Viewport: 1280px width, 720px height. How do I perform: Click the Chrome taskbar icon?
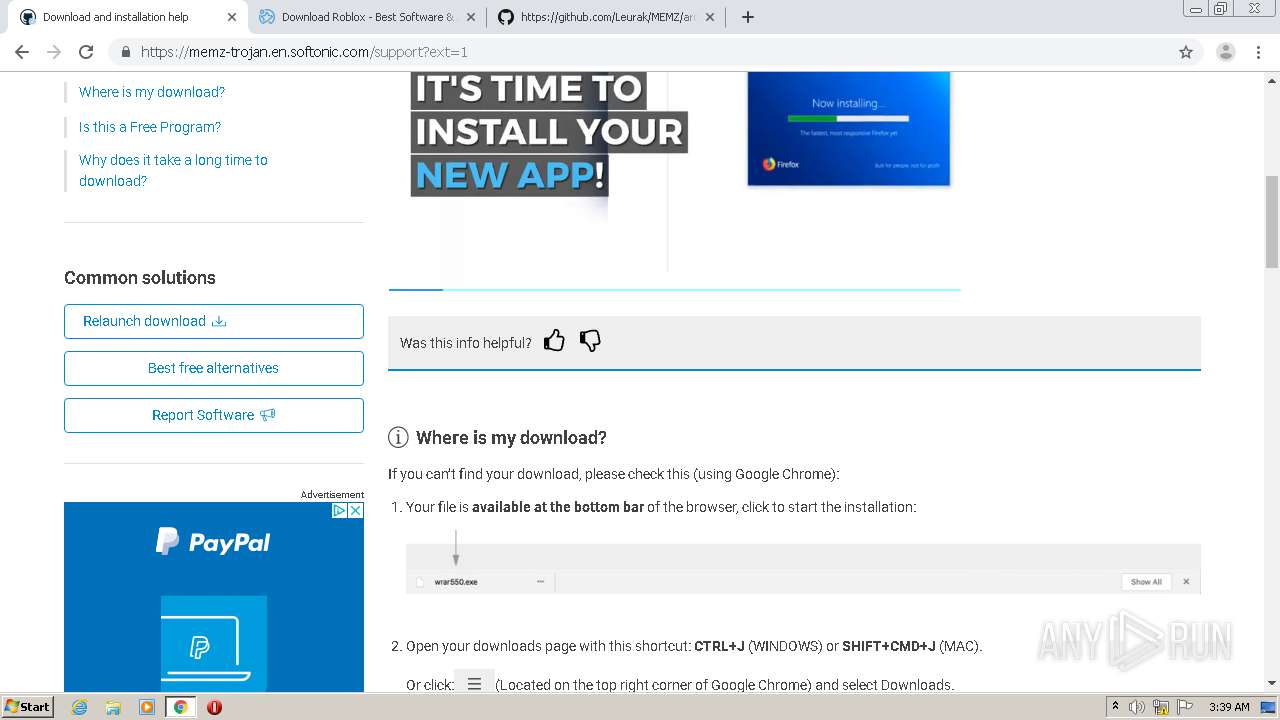[x=181, y=707]
